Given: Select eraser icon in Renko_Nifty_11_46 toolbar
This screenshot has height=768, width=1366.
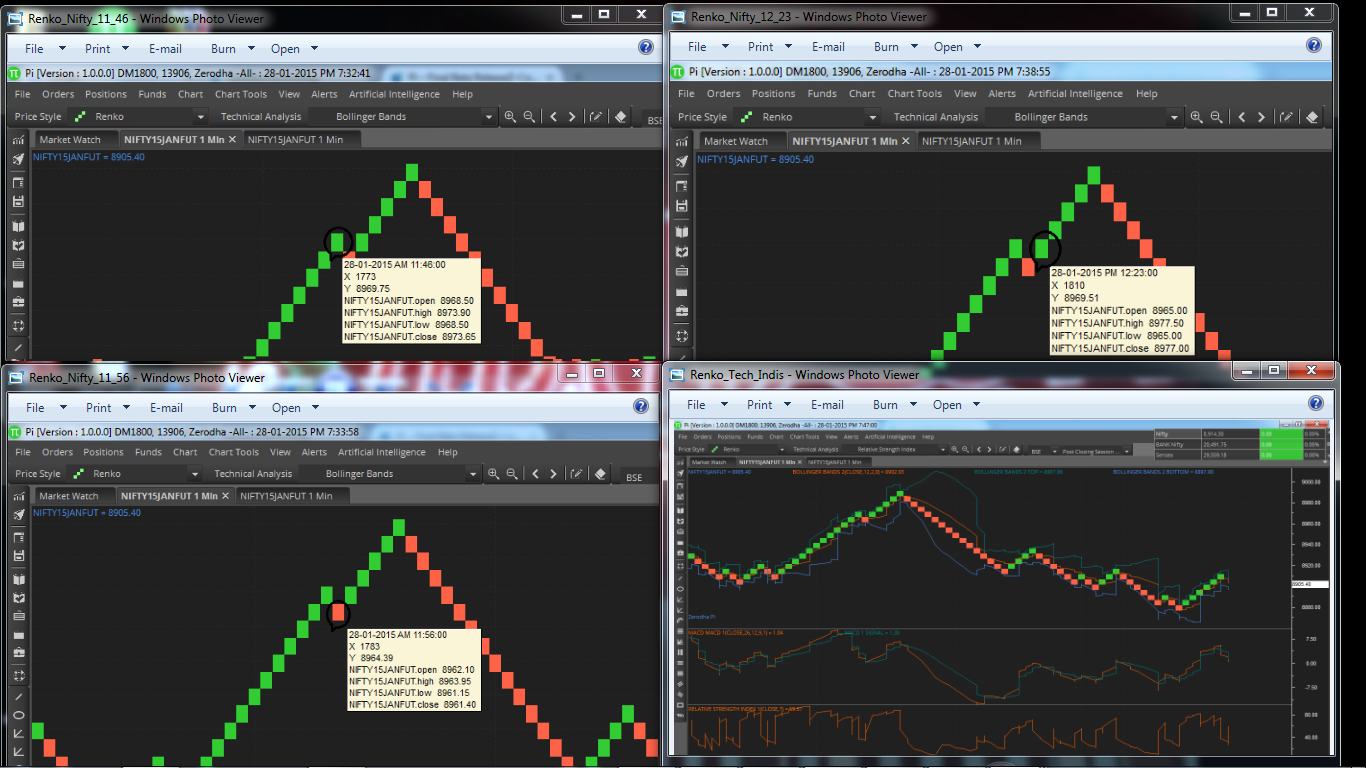Looking at the screenshot, I should tap(620, 117).
